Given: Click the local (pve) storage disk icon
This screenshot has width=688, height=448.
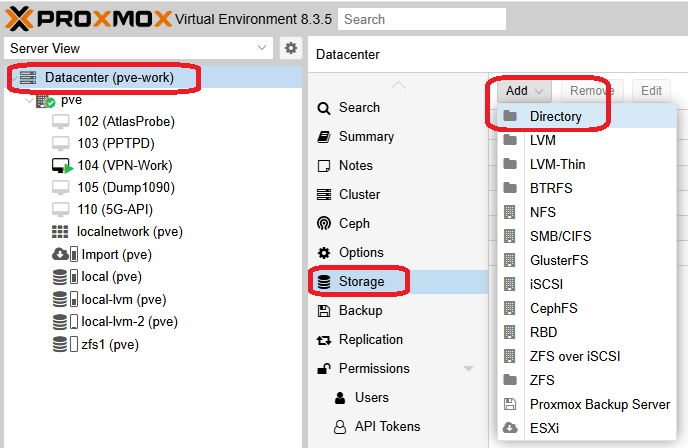Looking at the screenshot, I should pos(60,277).
